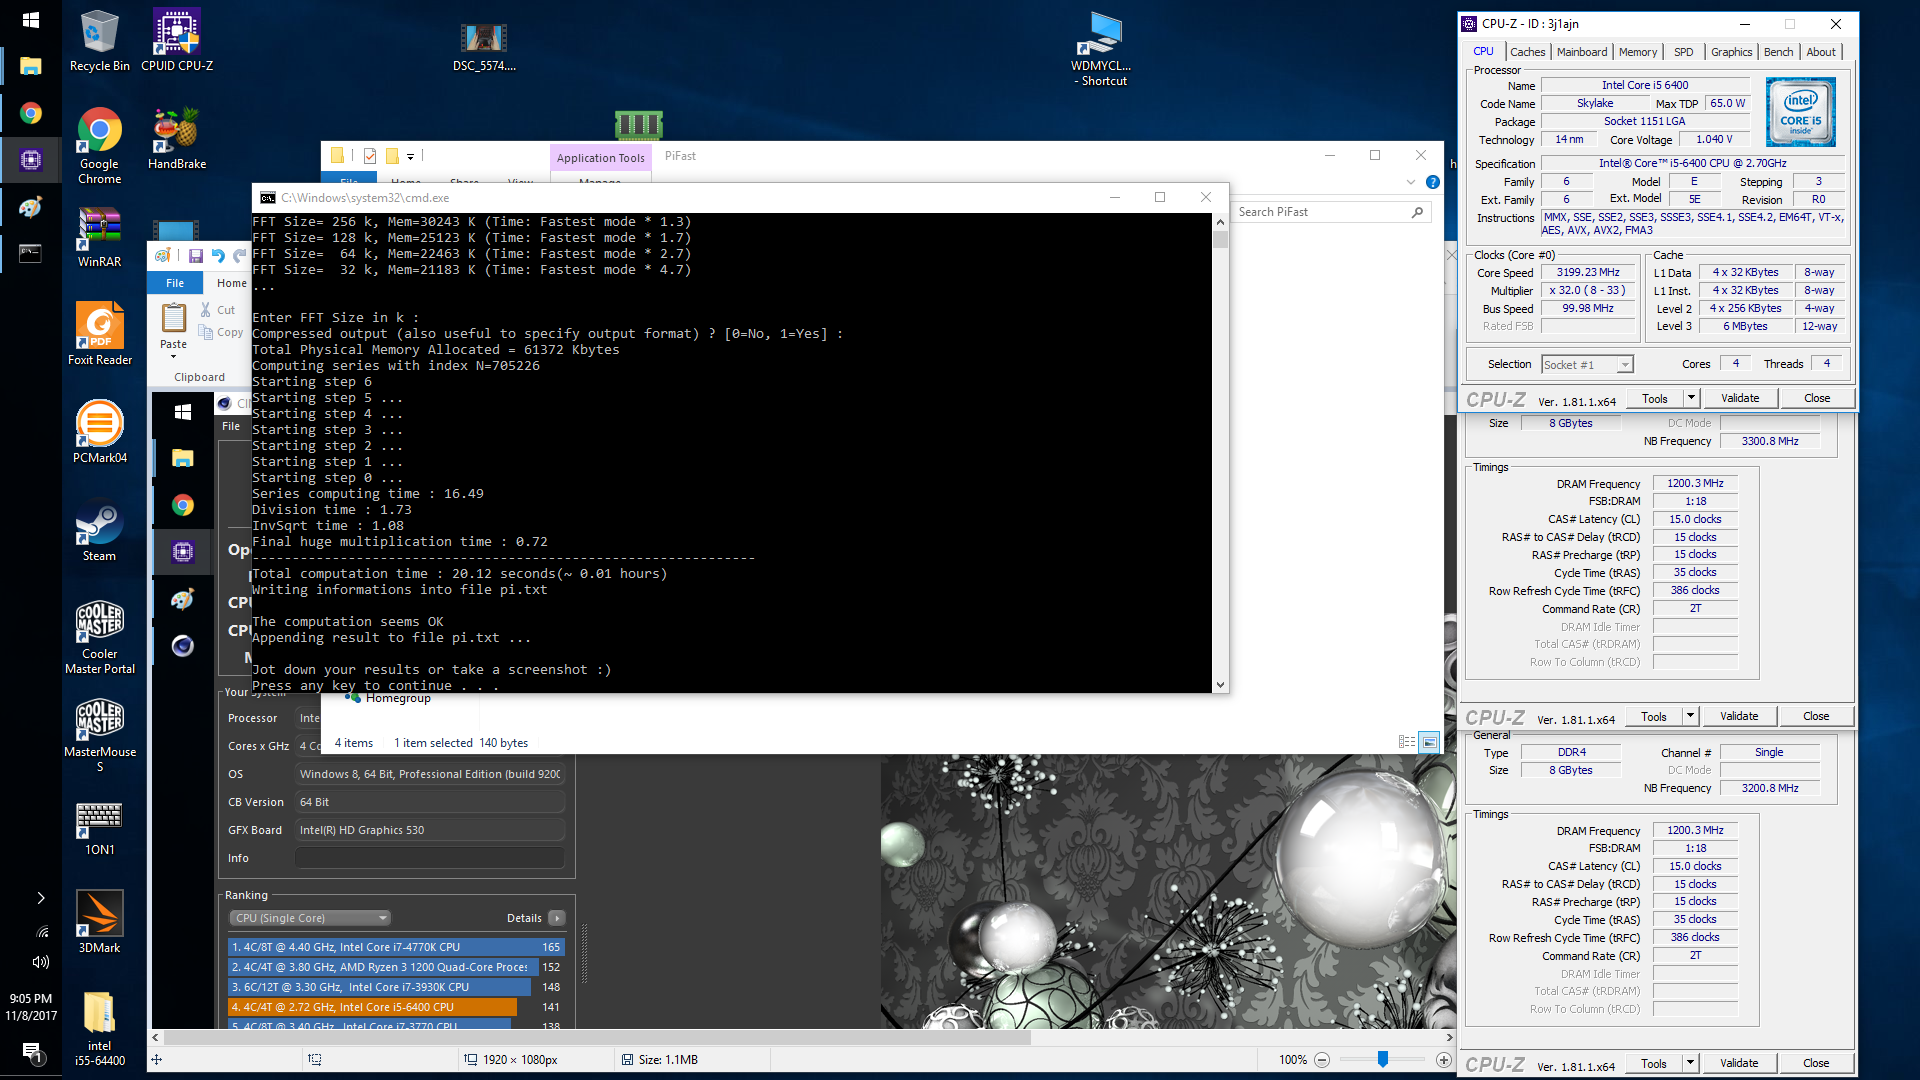The width and height of the screenshot is (1920, 1080).
Task: Switch to the Graphics tab in CPU-Z
Action: tap(1731, 52)
